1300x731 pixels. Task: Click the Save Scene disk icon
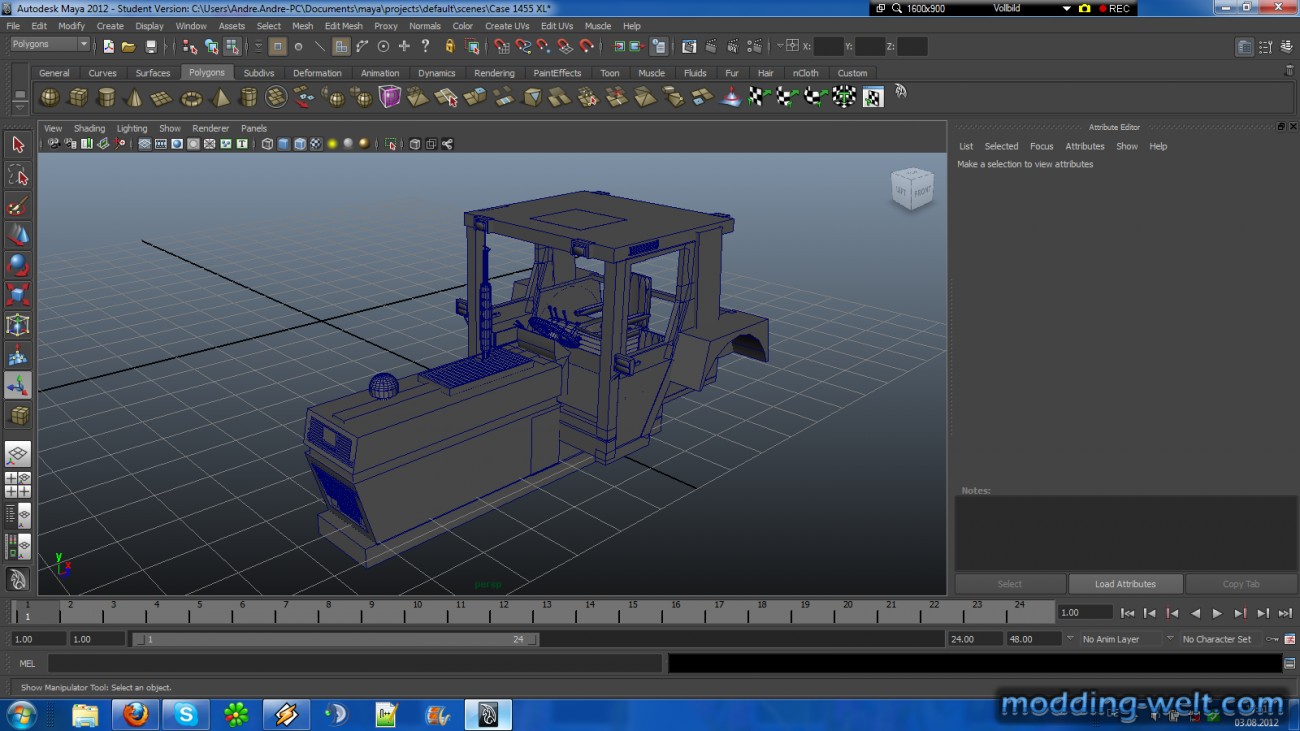151,46
